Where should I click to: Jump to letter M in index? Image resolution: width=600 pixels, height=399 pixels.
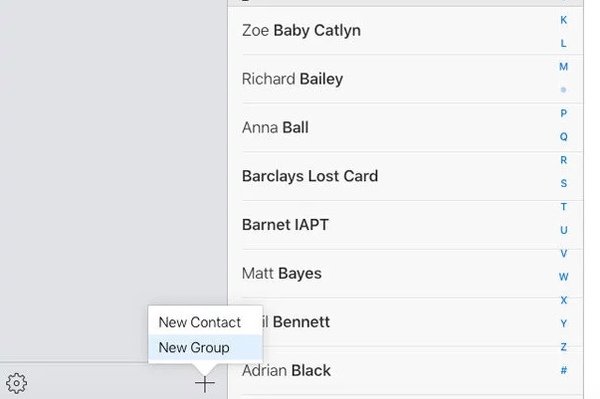[563, 67]
